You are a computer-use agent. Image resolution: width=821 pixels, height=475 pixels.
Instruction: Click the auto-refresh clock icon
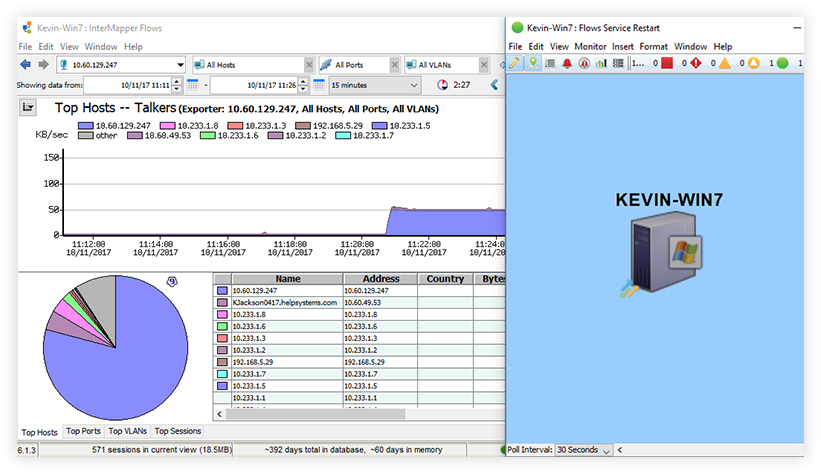[442, 85]
